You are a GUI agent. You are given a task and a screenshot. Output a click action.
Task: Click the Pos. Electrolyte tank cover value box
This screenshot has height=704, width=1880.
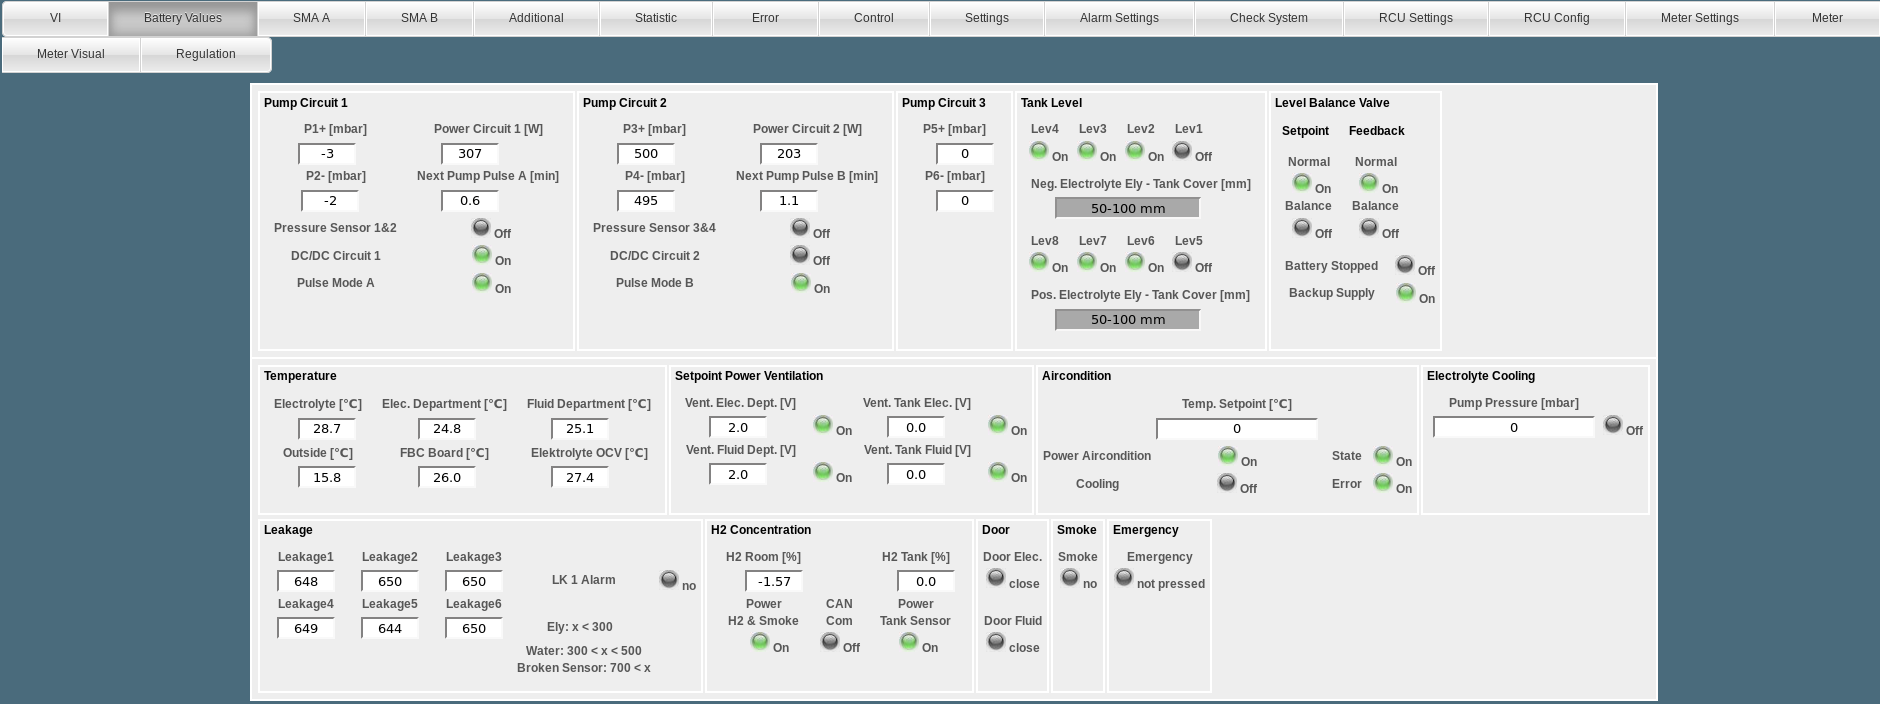pos(1127,319)
